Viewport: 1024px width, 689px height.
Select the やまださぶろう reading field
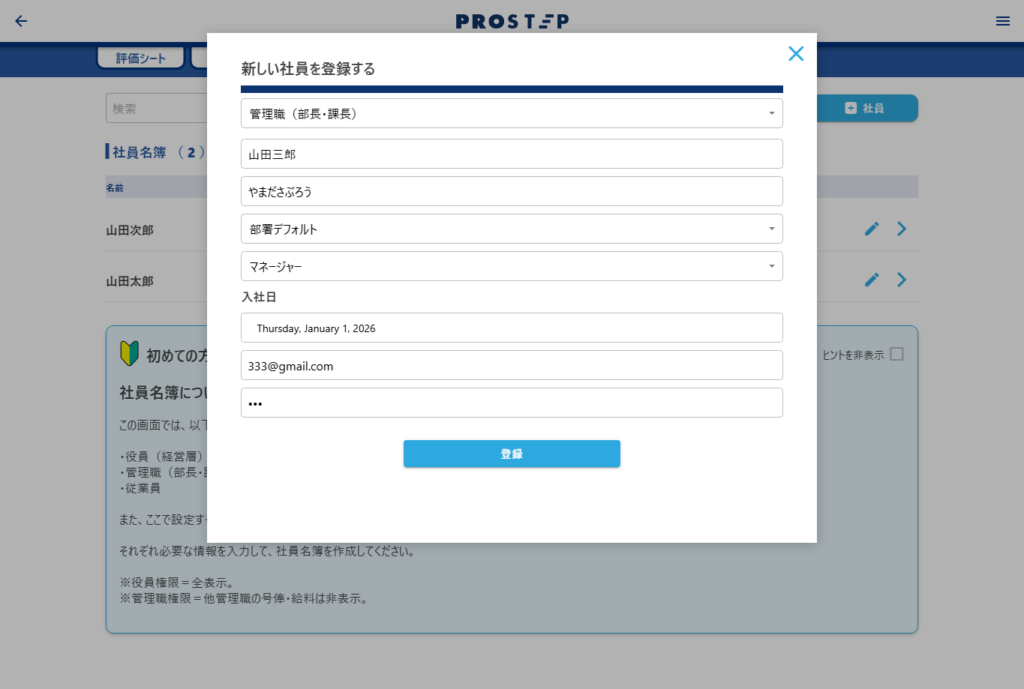[511, 191]
